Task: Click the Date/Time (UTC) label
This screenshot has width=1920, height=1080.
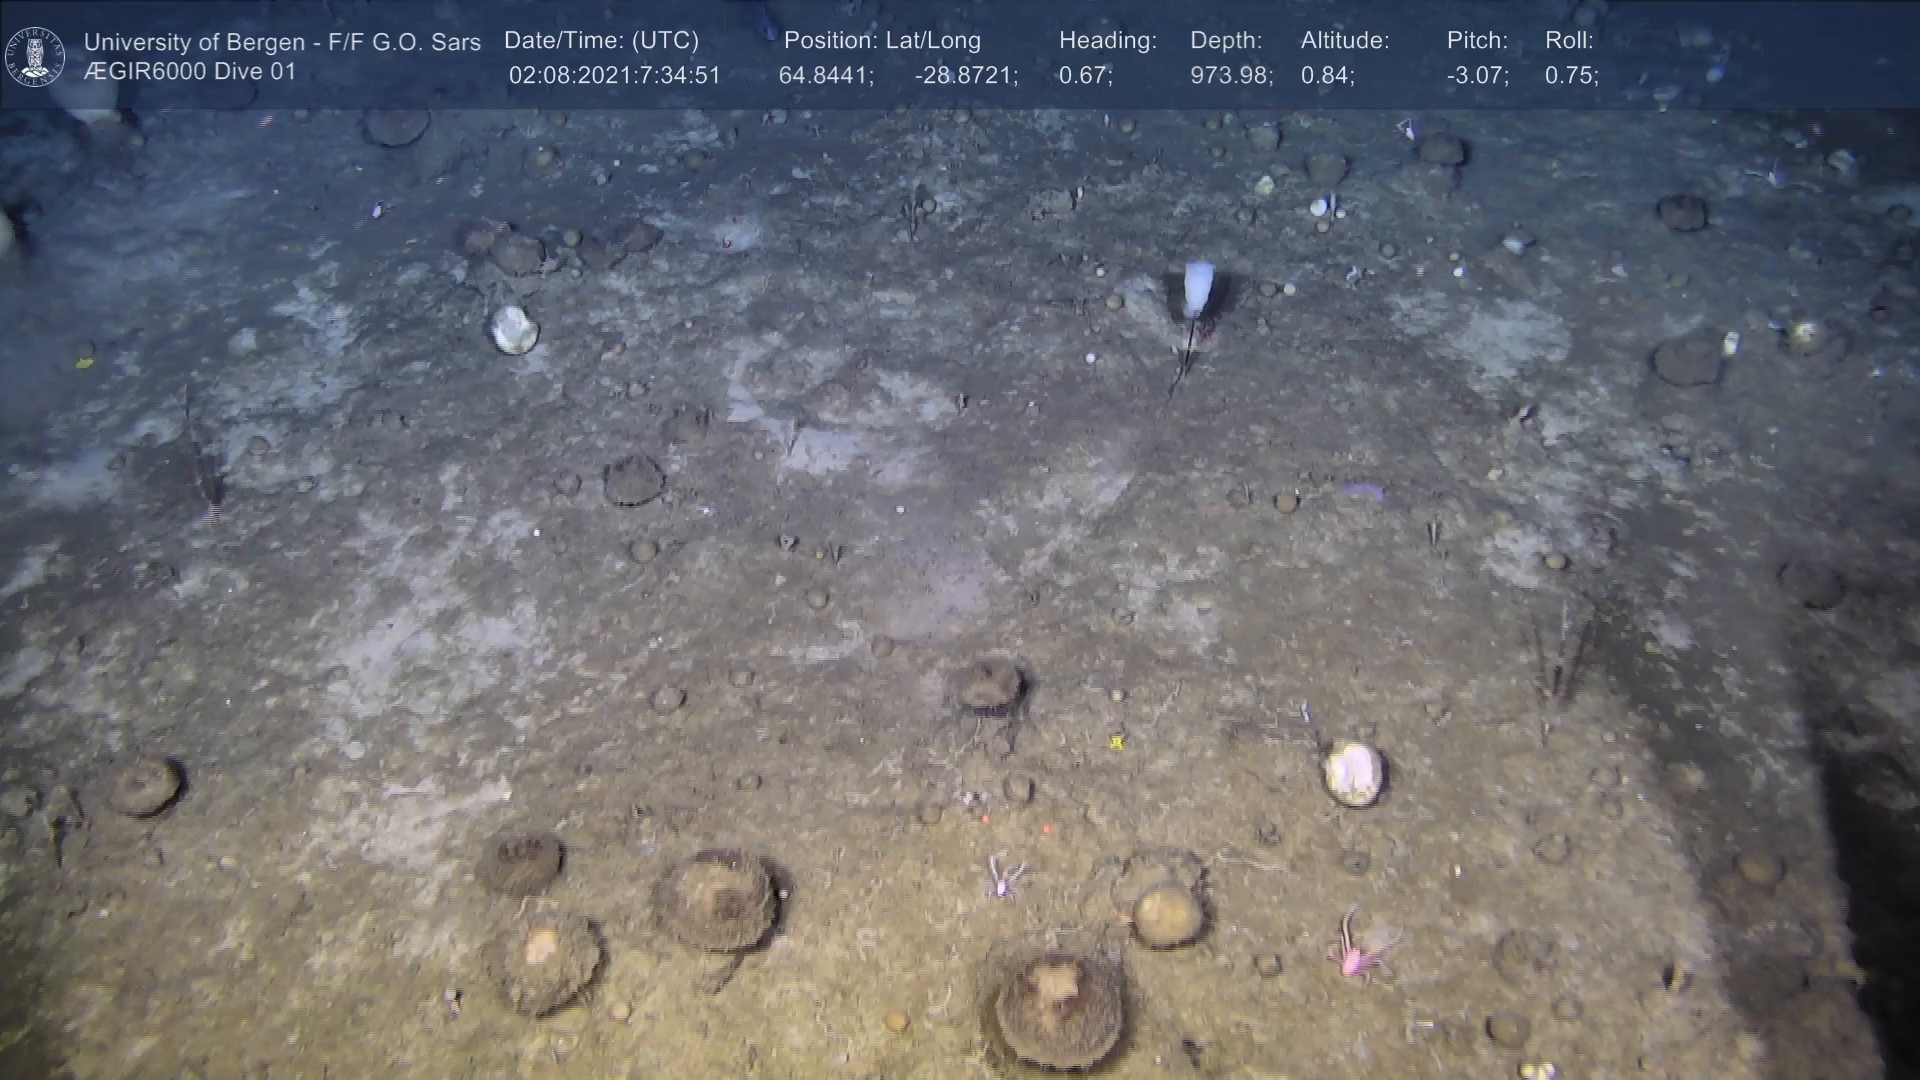Action: tap(601, 41)
